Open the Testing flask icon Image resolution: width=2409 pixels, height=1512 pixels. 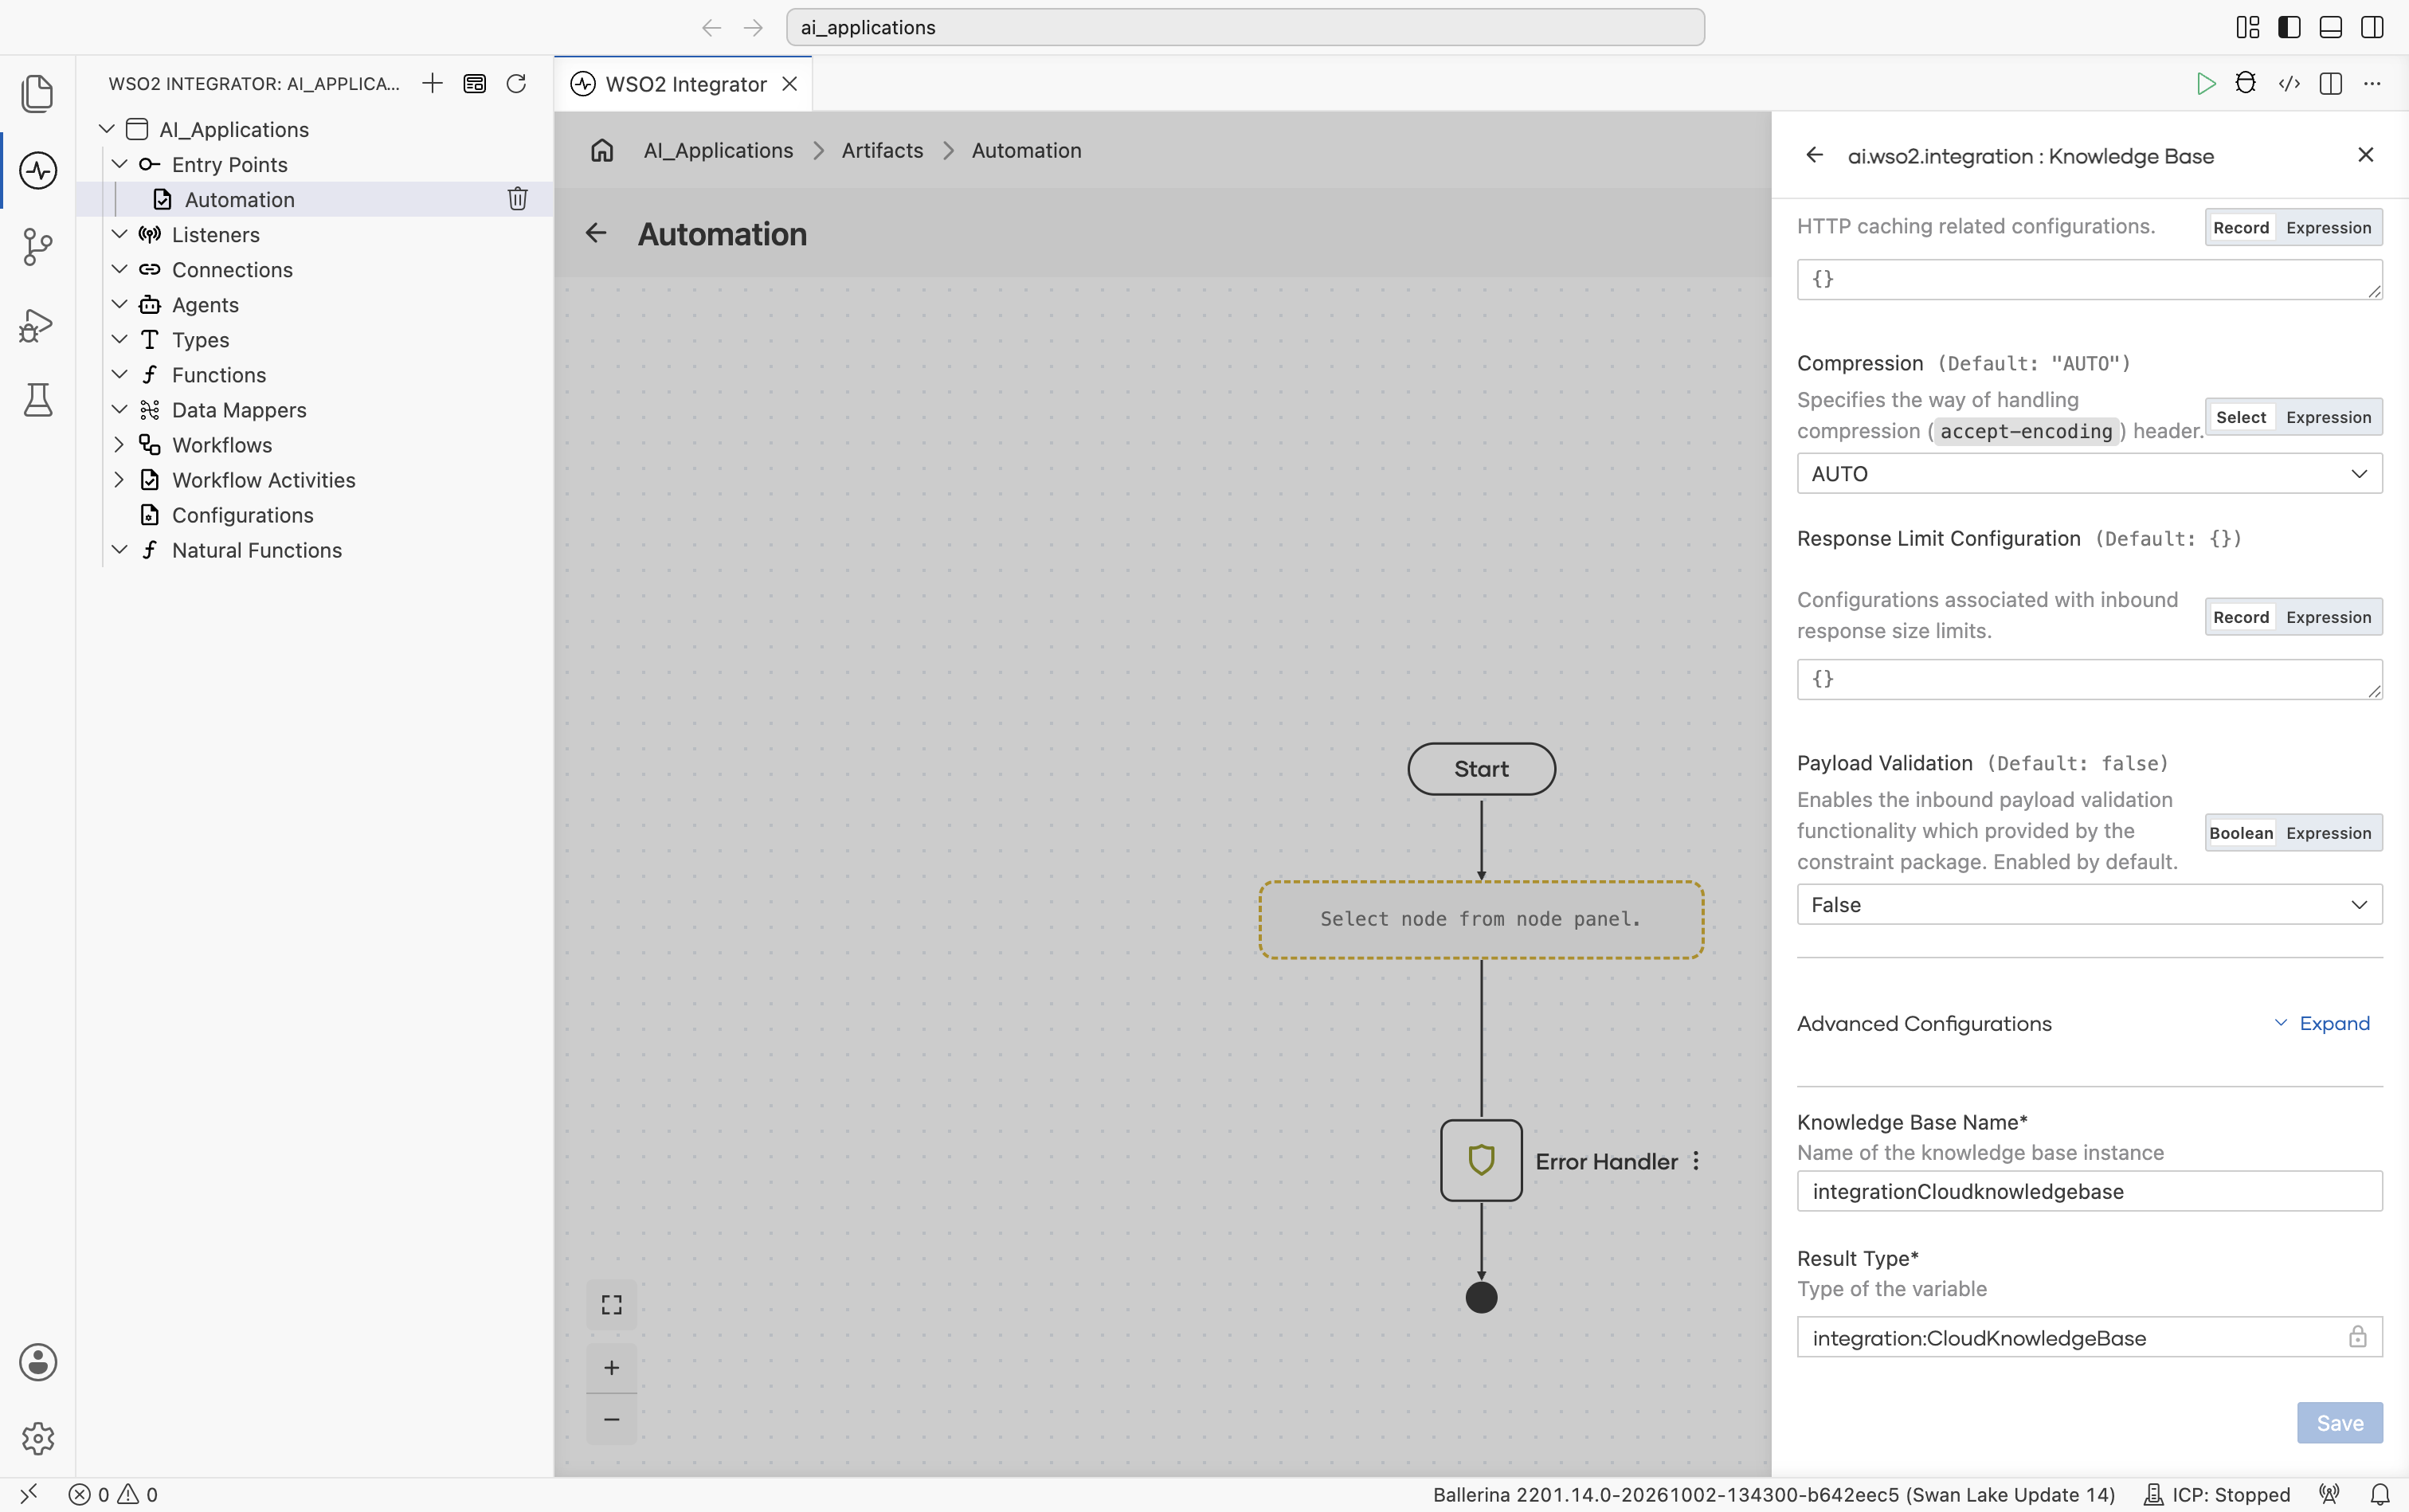(38, 400)
